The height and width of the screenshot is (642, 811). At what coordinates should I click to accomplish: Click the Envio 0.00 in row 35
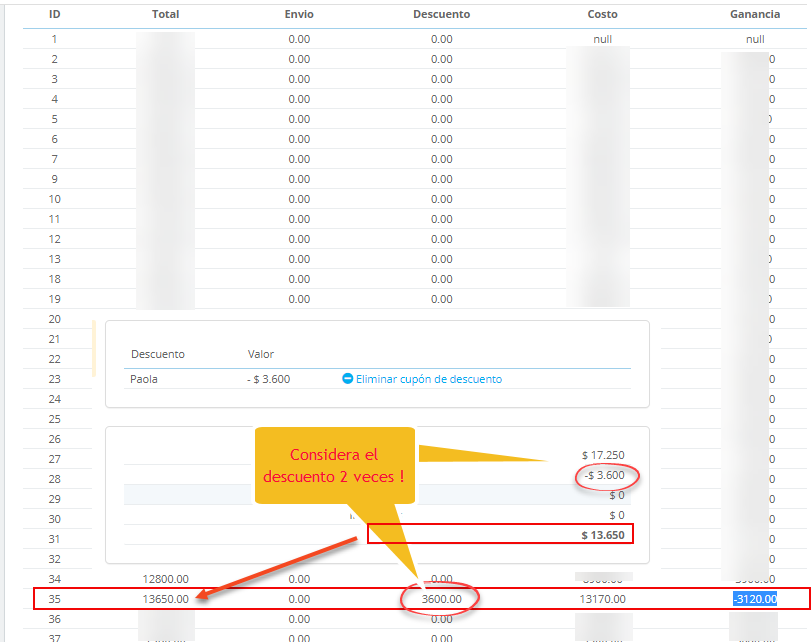tap(299, 599)
